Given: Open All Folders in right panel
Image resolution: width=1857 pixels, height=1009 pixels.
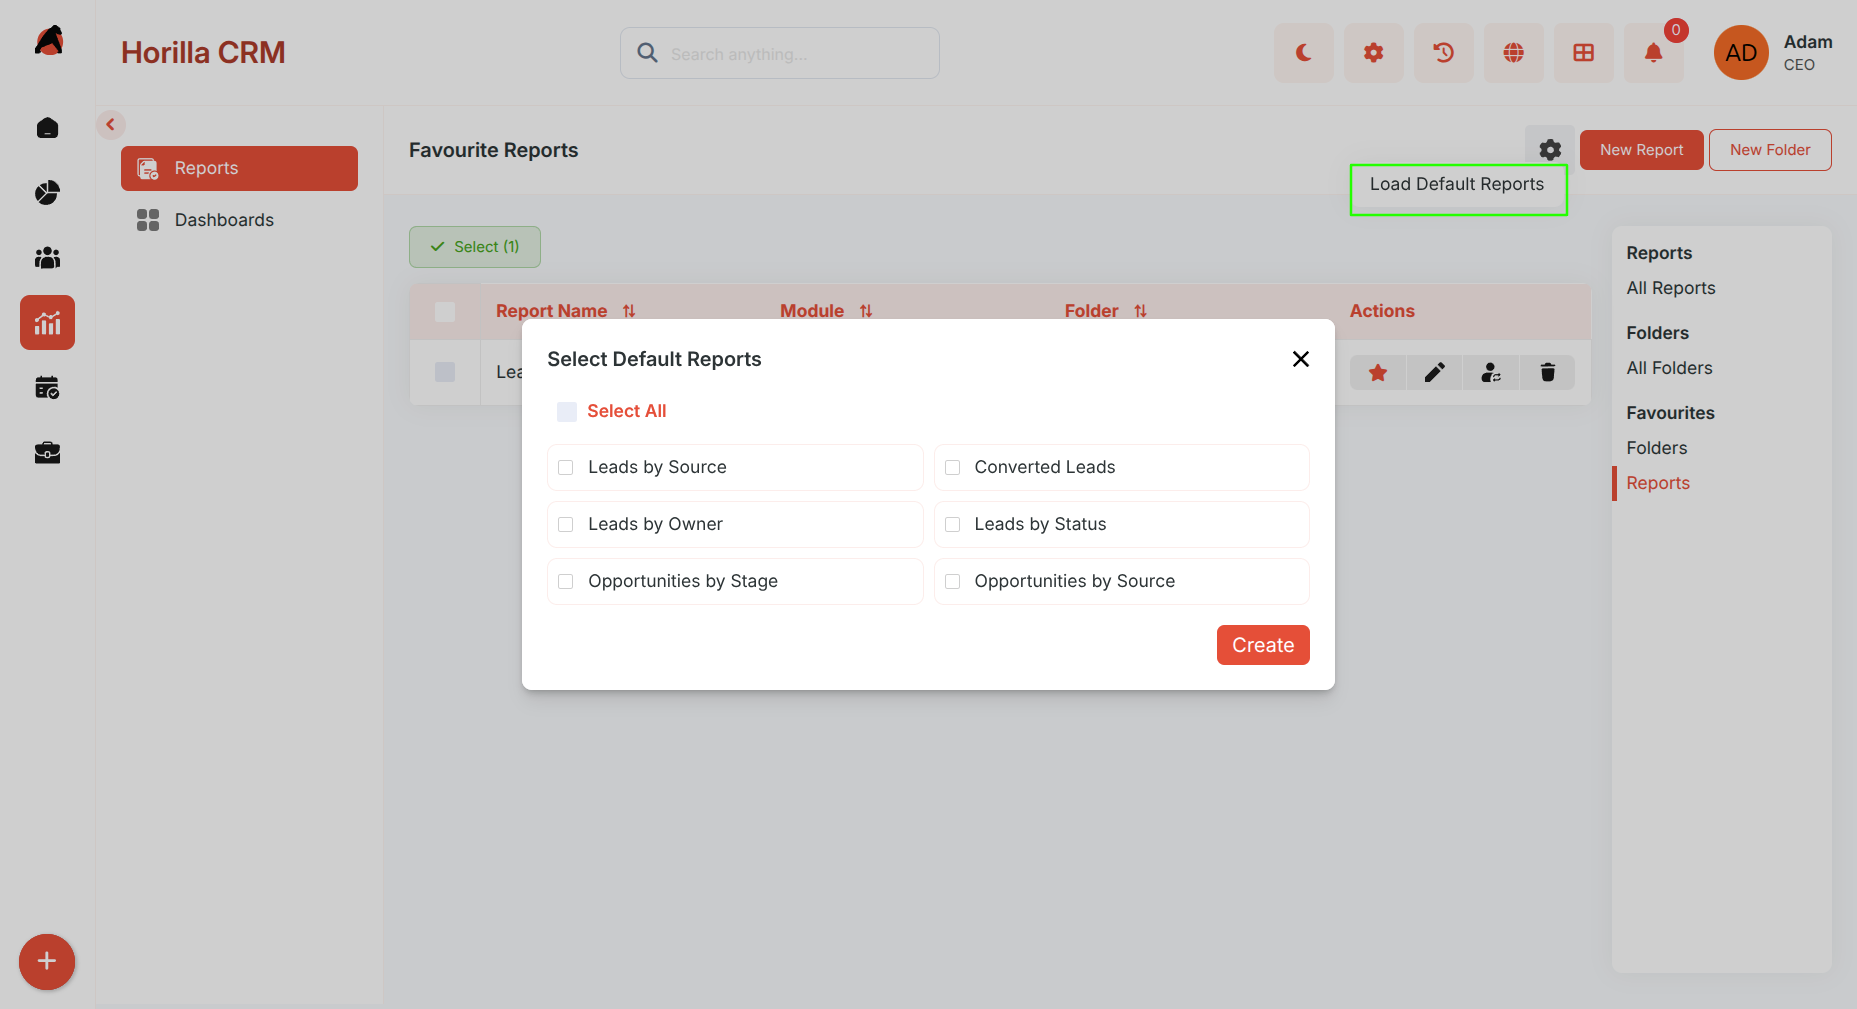Looking at the screenshot, I should click(x=1669, y=368).
